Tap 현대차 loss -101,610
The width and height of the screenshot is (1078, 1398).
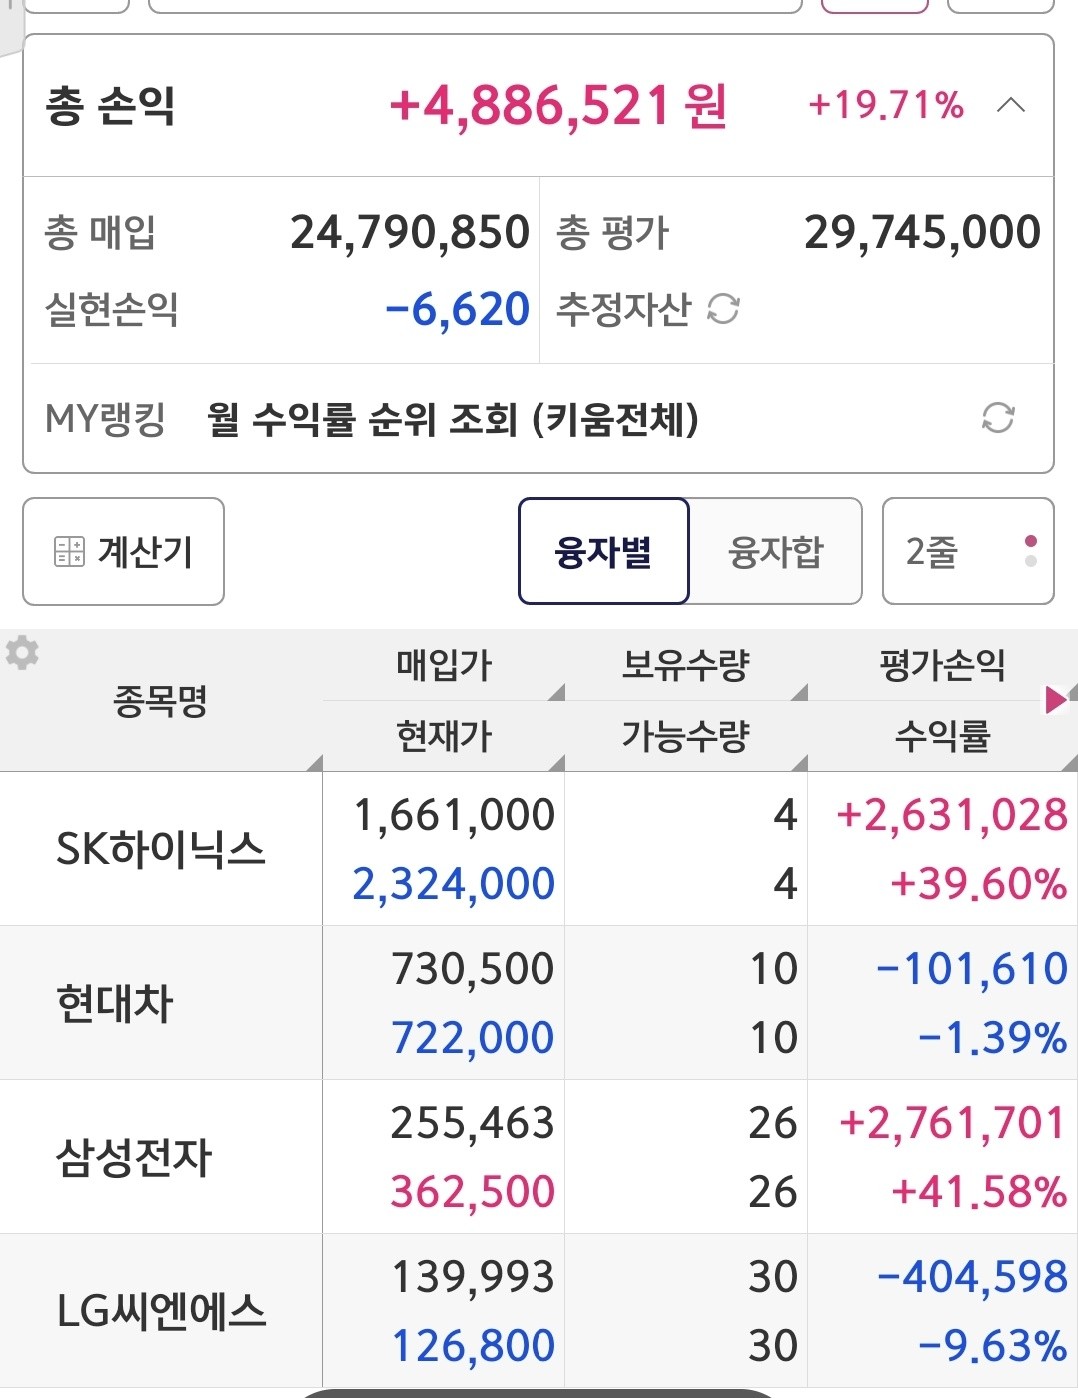(x=971, y=969)
